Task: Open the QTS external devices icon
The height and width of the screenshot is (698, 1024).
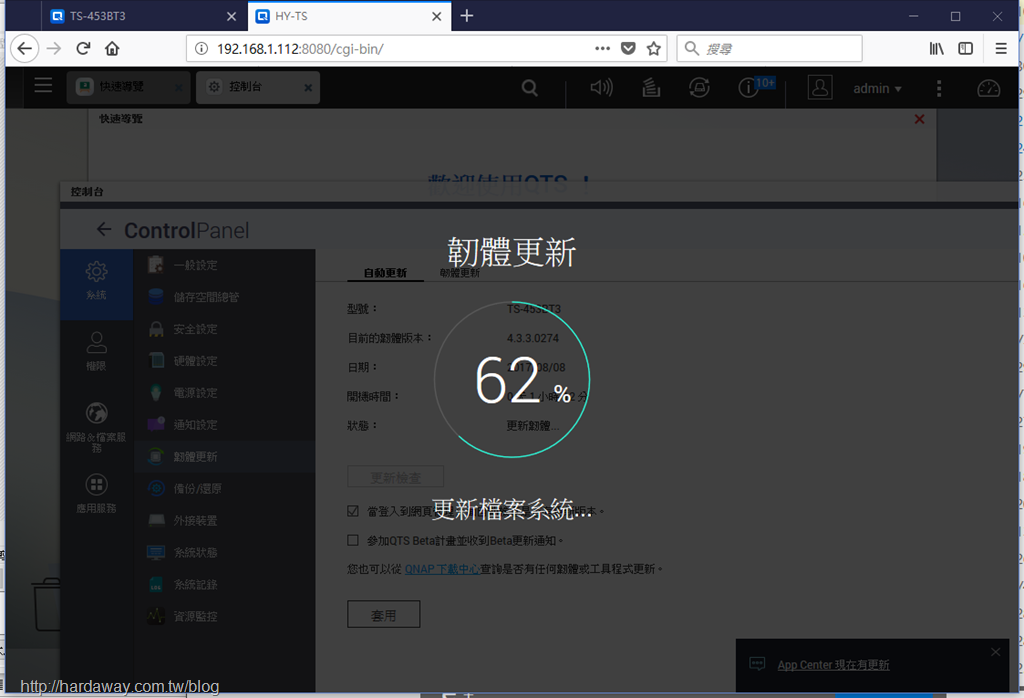Action: point(699,87)
